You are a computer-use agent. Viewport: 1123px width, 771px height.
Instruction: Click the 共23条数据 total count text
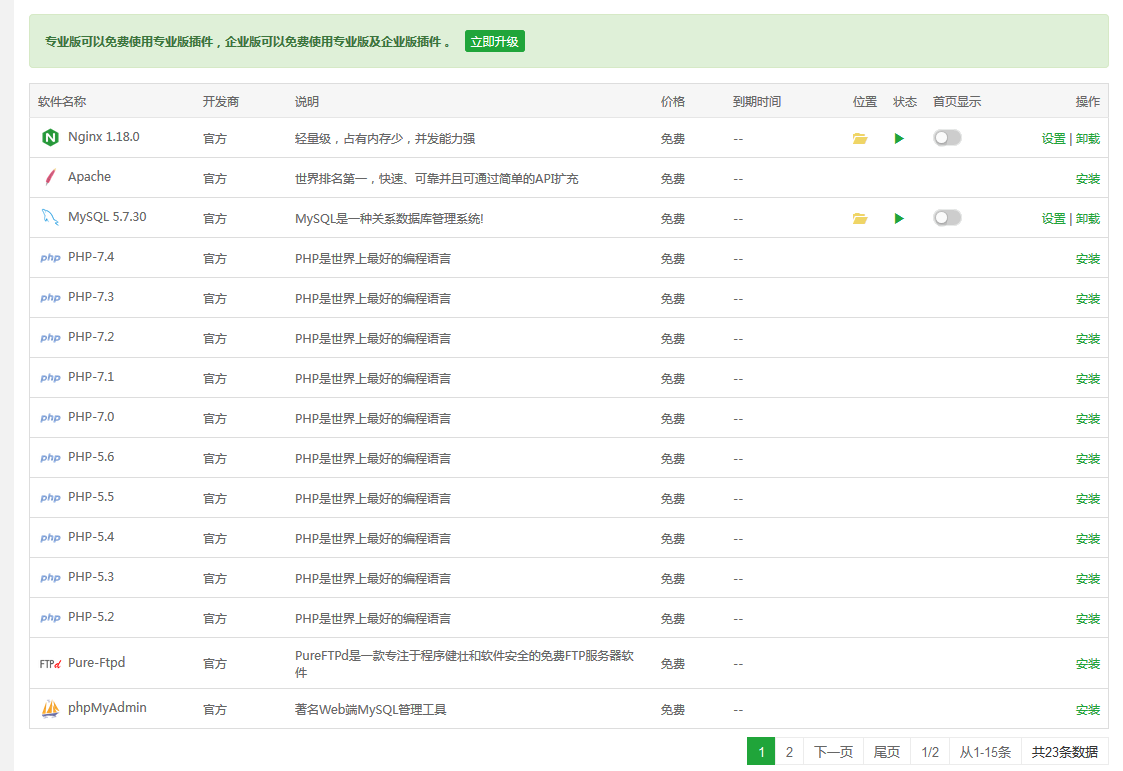point(1065,752)
